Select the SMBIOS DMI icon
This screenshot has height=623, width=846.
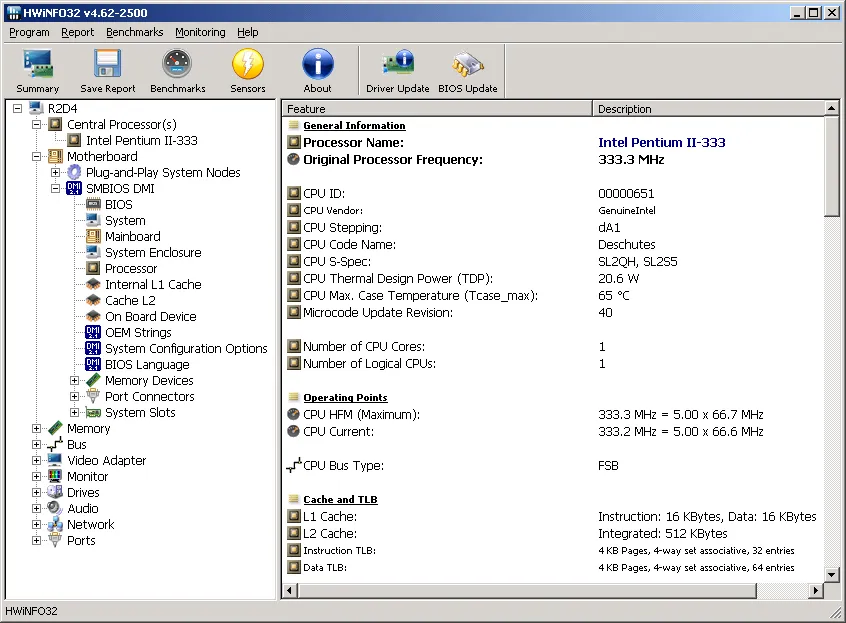[74, 188]
